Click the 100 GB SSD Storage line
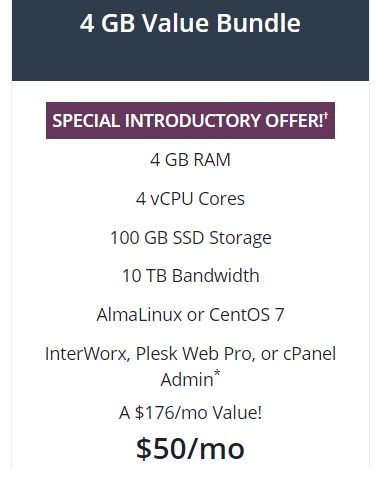 191,238
